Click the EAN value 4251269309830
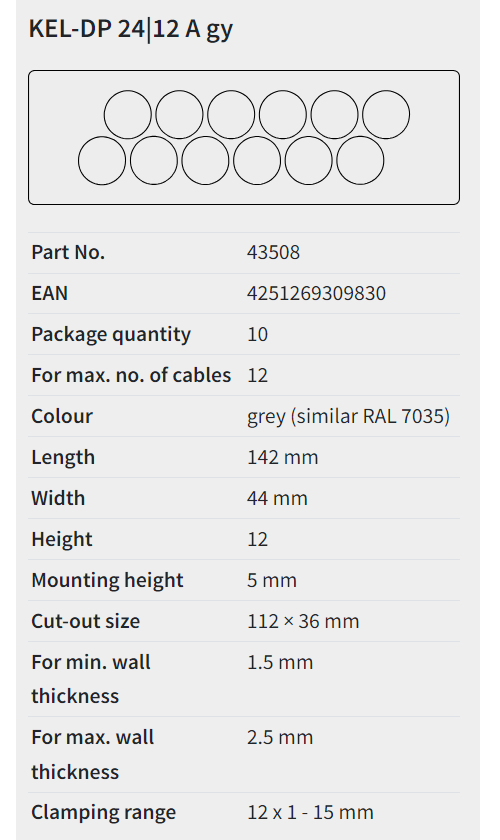This screenshot has width=500, height=840. [x=316, y=294]
